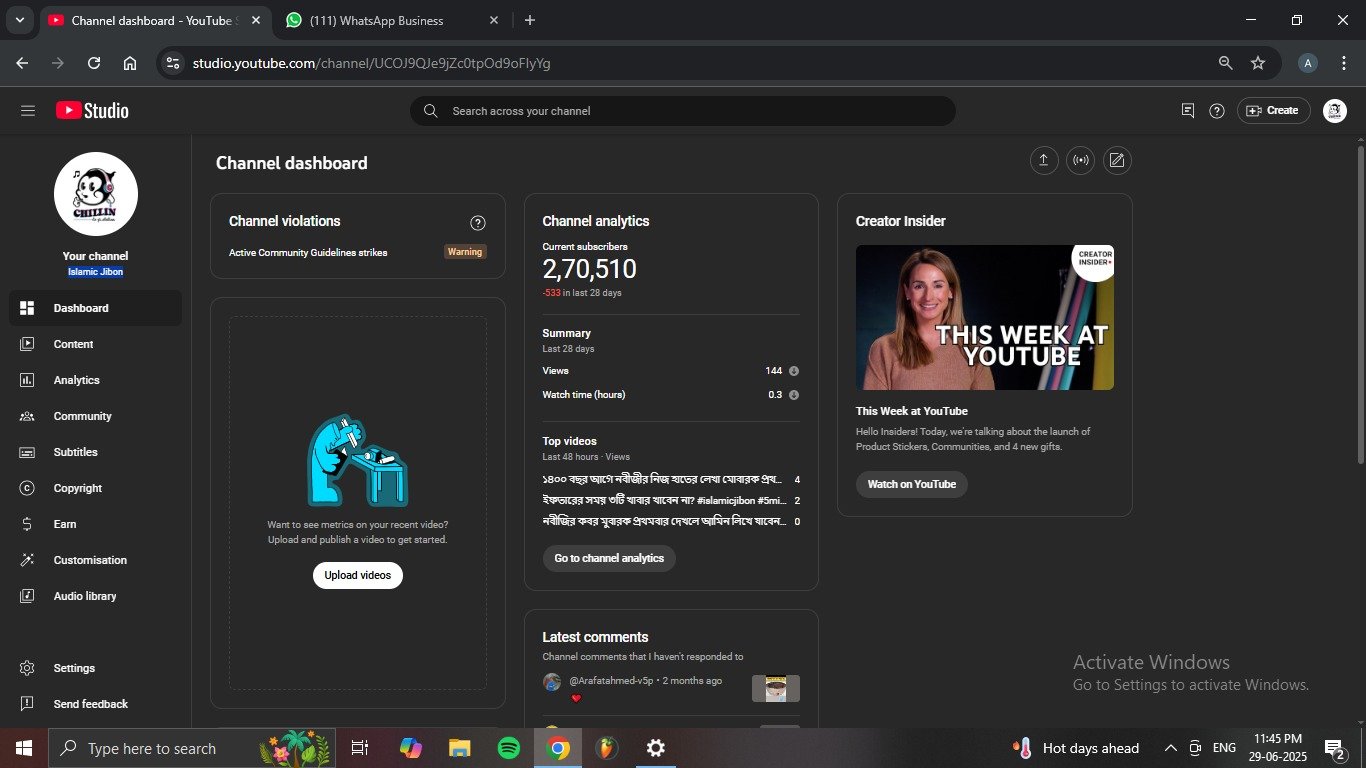
Task: Click the address bar URL
Action: 371,63
